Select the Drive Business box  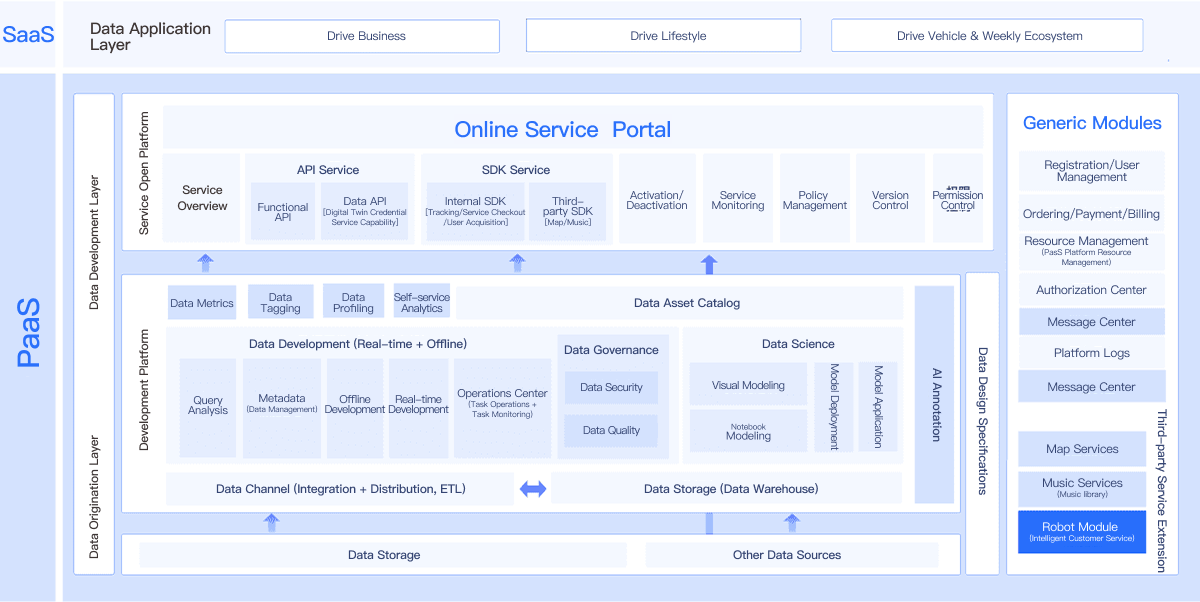click(x=362, y=36)
